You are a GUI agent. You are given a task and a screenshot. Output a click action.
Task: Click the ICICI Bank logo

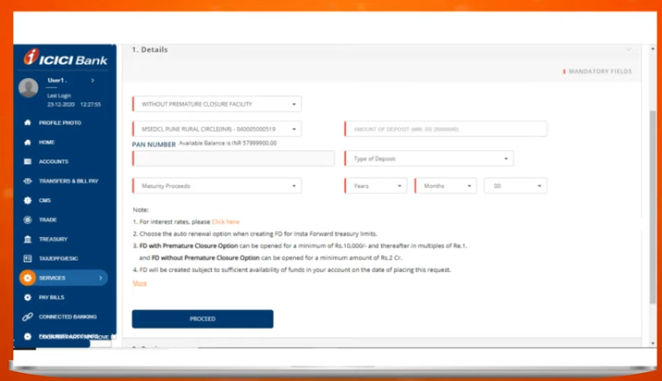[65, 57]
